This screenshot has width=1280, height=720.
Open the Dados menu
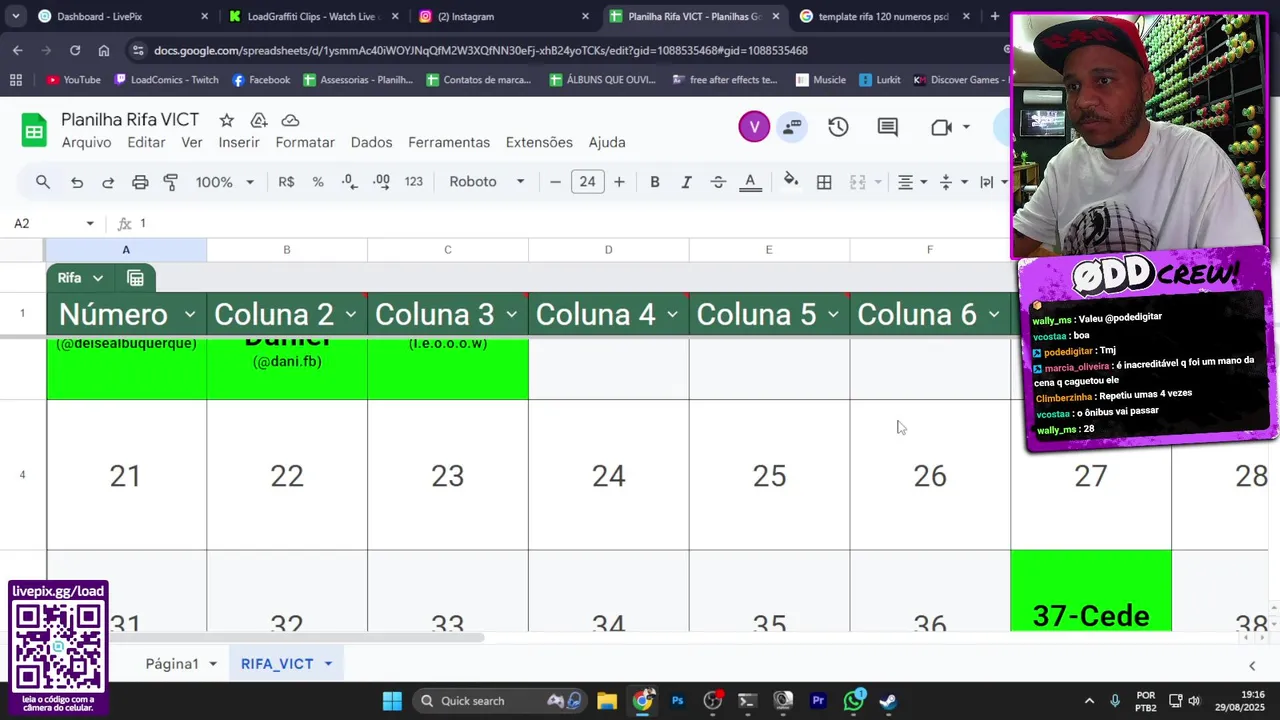tap(371, 142)
